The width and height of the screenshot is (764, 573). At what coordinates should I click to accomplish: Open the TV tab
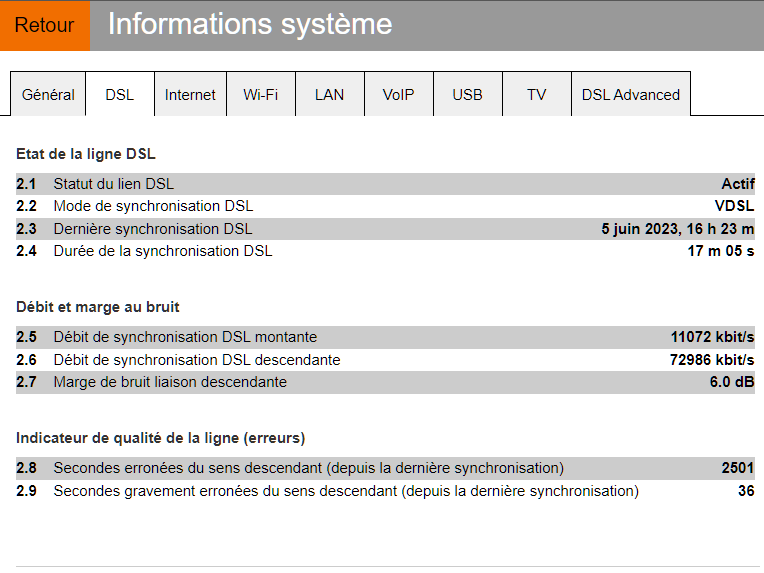[537, 95]
